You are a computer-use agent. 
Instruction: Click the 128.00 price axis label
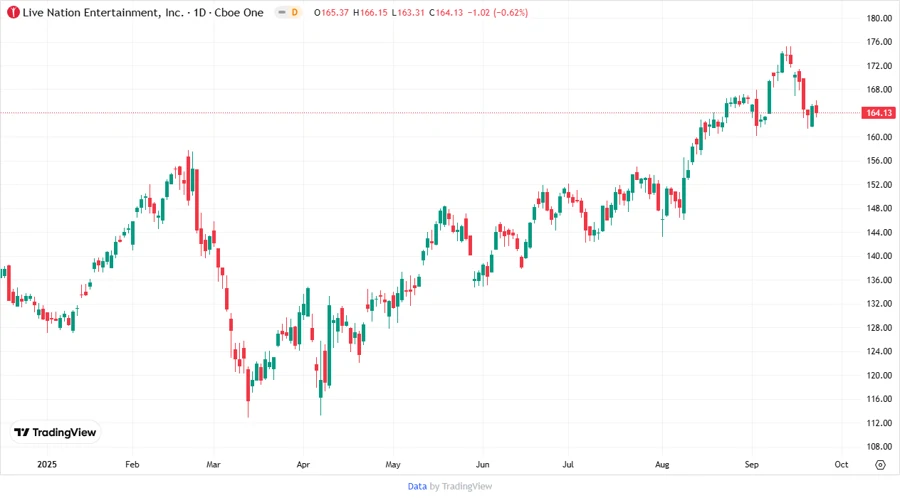879,328
